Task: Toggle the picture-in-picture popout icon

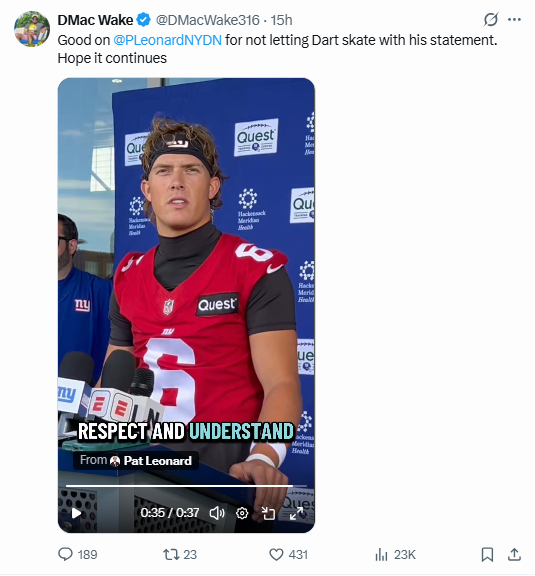Action: 268,513
